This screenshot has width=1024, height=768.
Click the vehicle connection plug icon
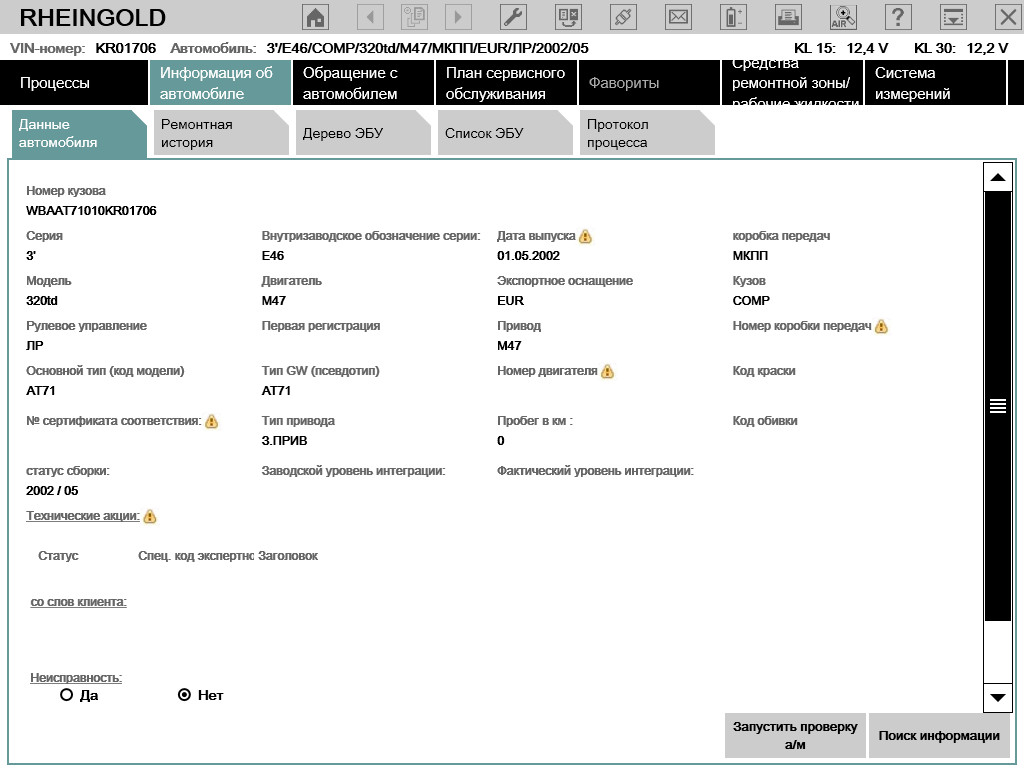[623, 17]
